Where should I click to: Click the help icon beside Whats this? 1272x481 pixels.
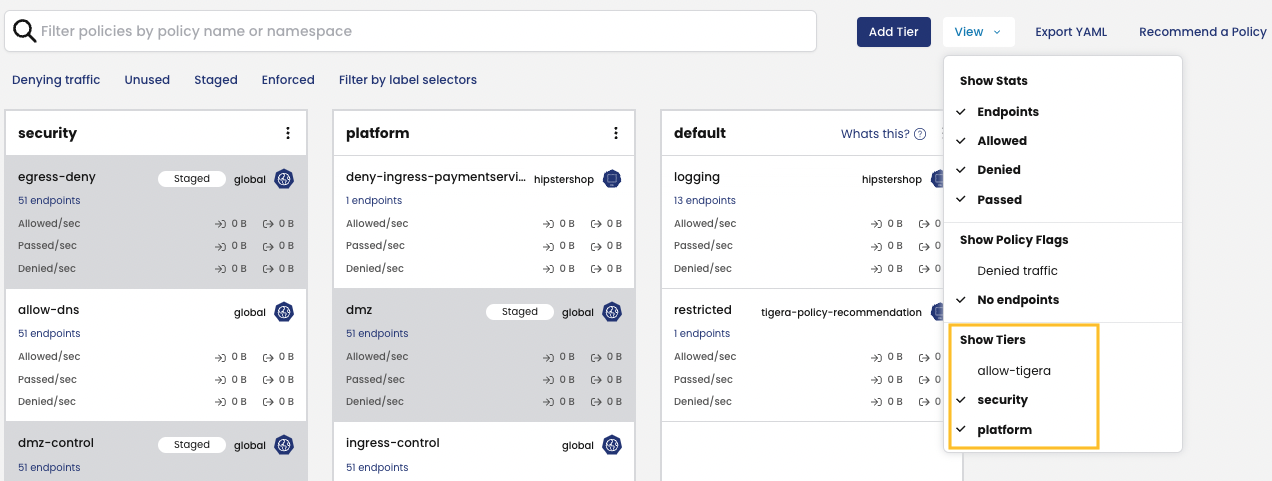920,134
